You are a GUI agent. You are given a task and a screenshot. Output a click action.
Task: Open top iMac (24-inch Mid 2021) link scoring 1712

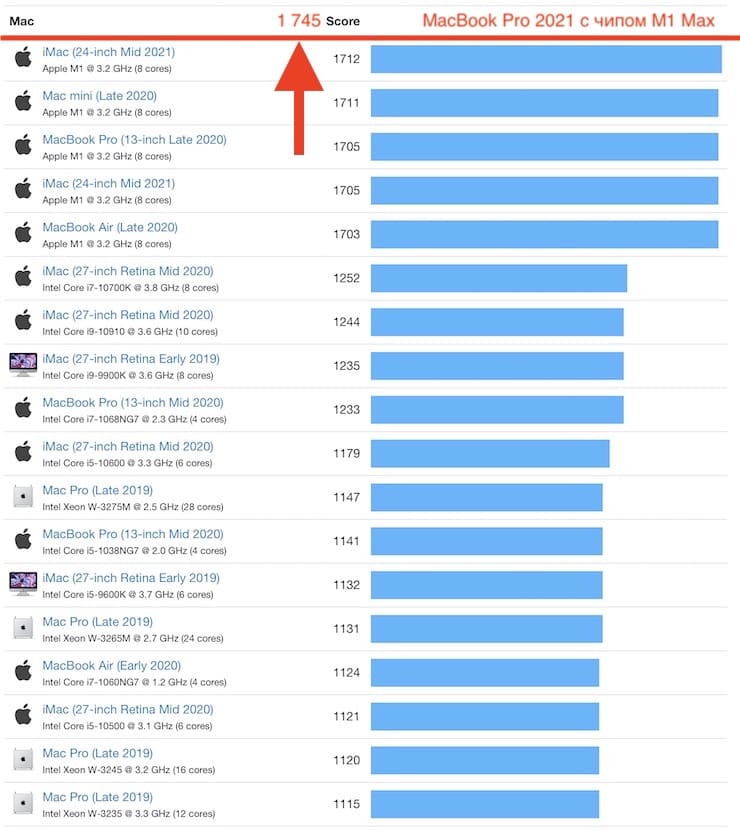point(109,52)
